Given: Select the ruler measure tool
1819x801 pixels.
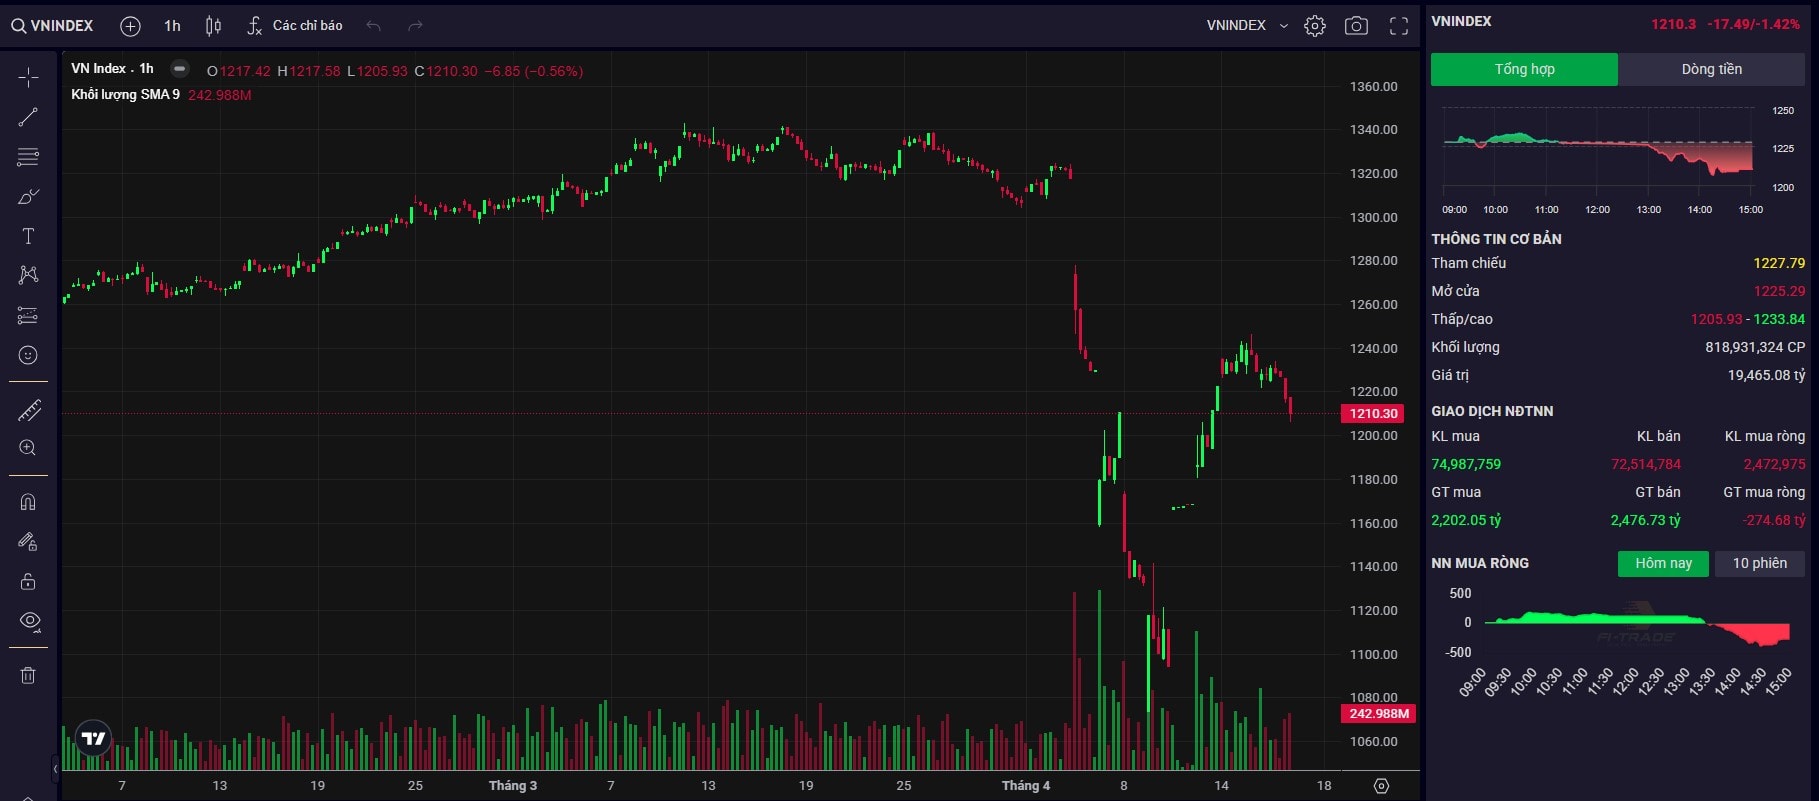Looking at the screenshot, I should [28, 409].
